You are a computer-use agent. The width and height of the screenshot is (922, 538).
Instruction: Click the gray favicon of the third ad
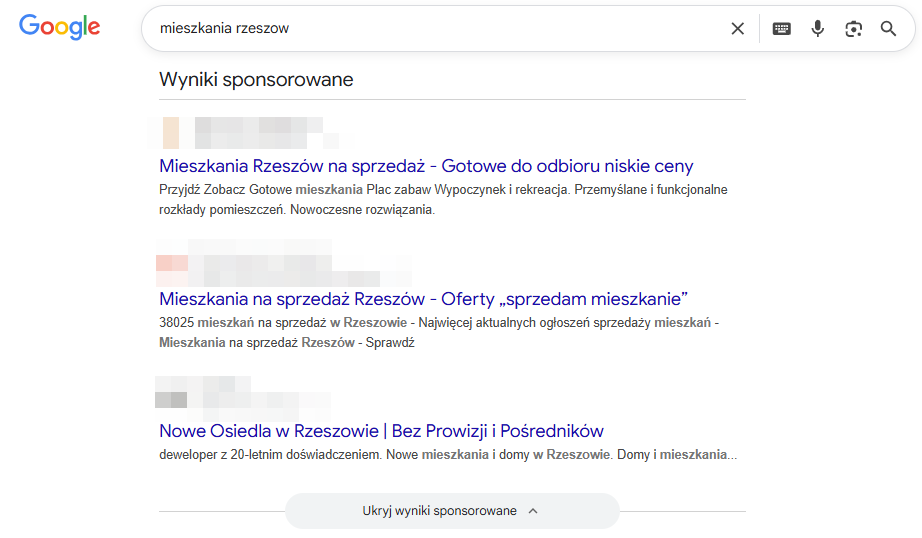[x=172, y=397]
